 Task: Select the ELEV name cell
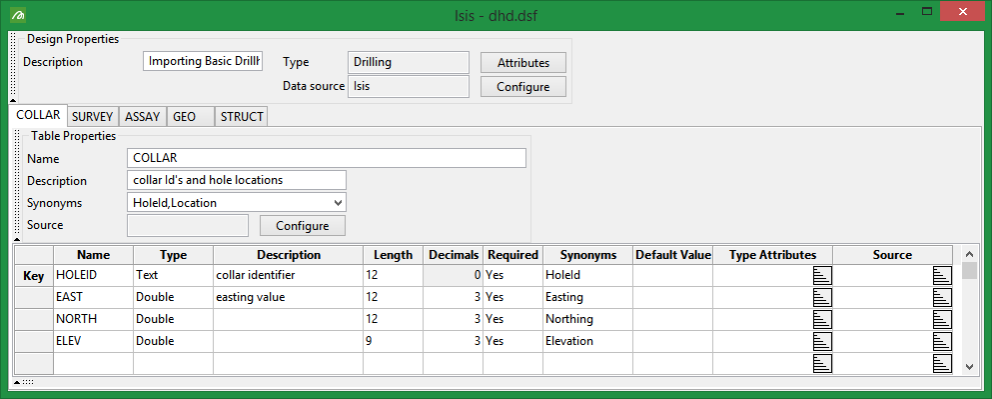point(94,341)
